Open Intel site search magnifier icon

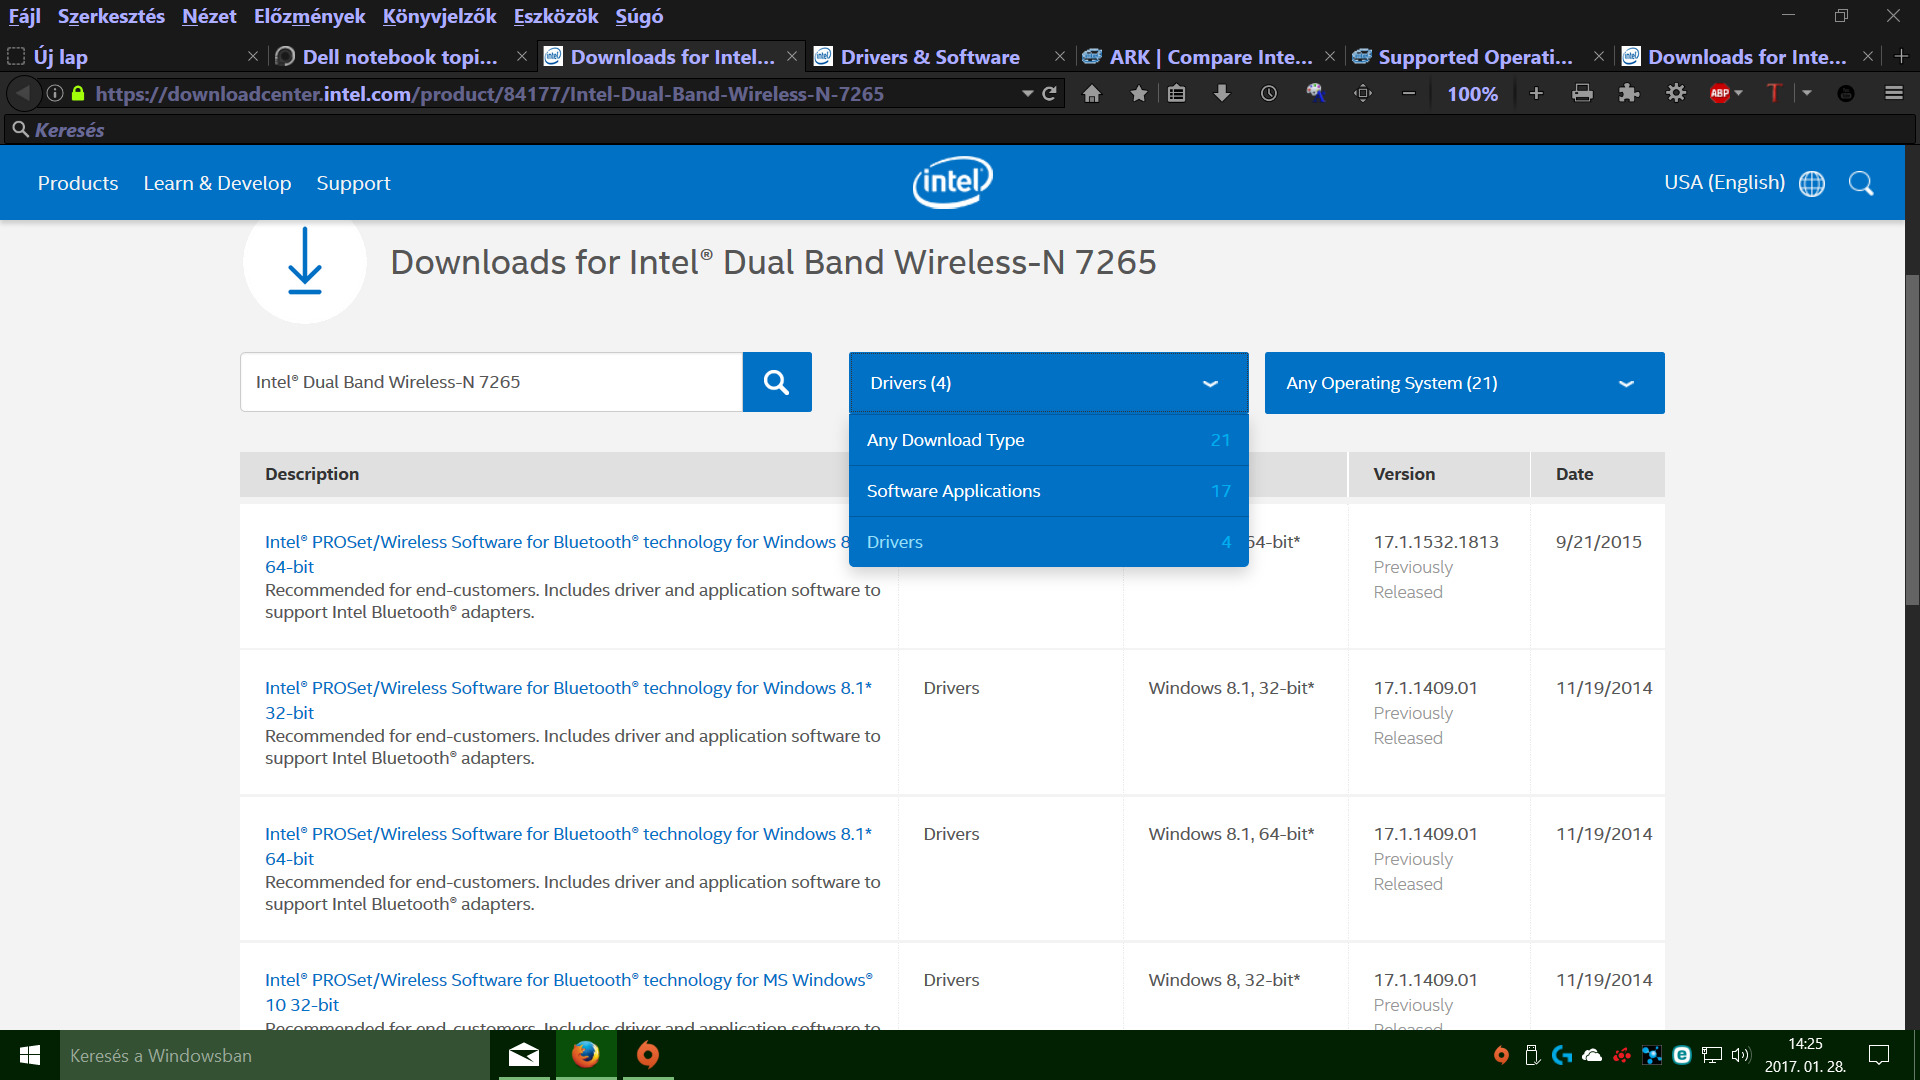1861,183
